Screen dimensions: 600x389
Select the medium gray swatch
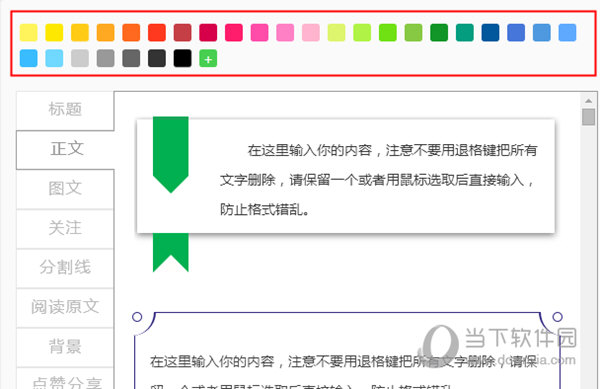106,58
